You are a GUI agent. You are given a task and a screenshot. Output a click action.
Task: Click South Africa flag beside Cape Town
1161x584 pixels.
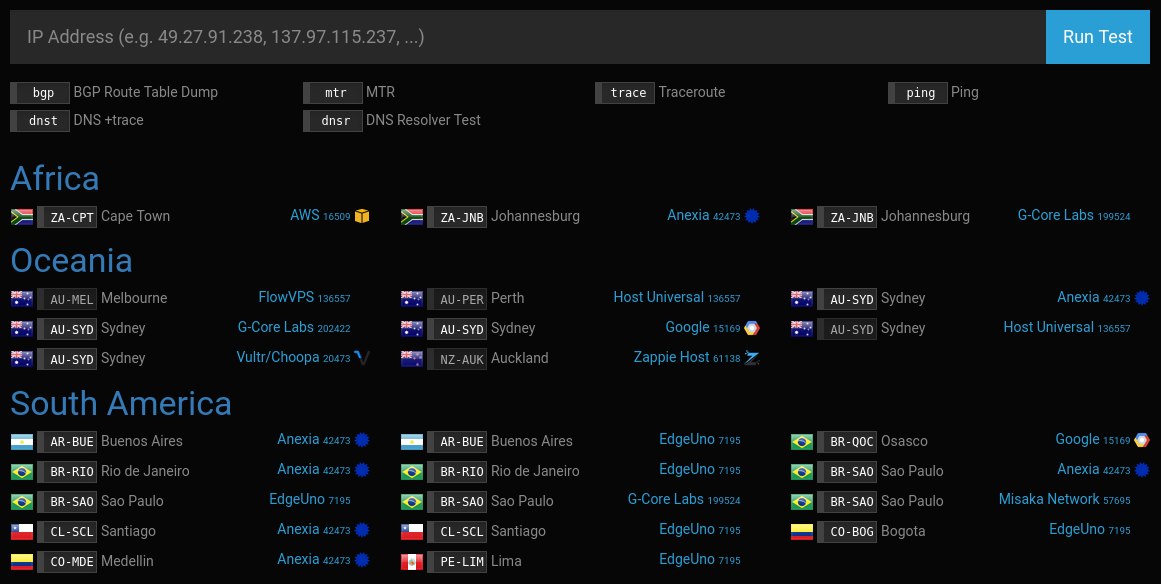[22, 217]
